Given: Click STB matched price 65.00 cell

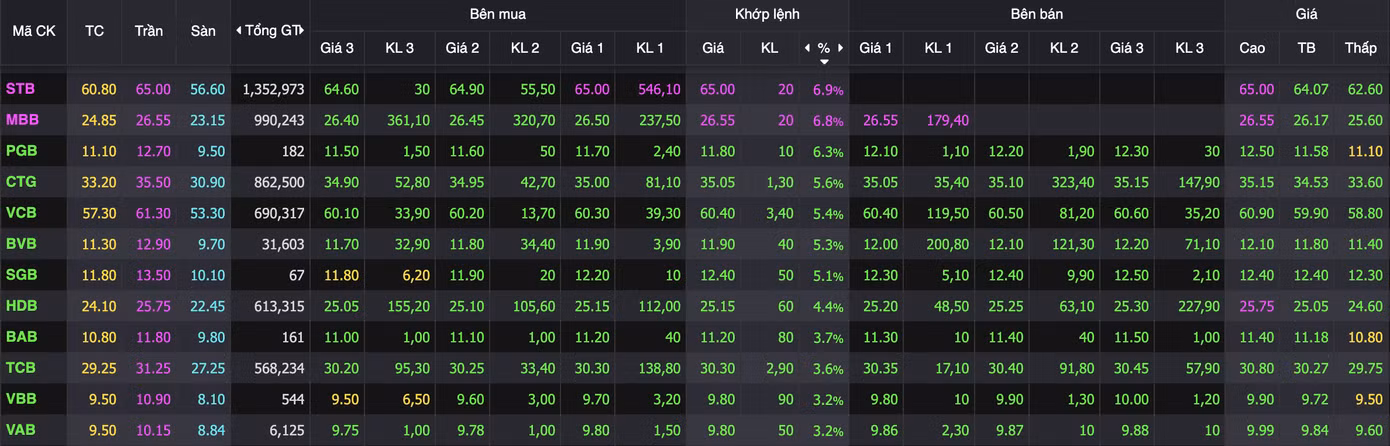Looking at the screenshot, I should click(x=713, y=89).
